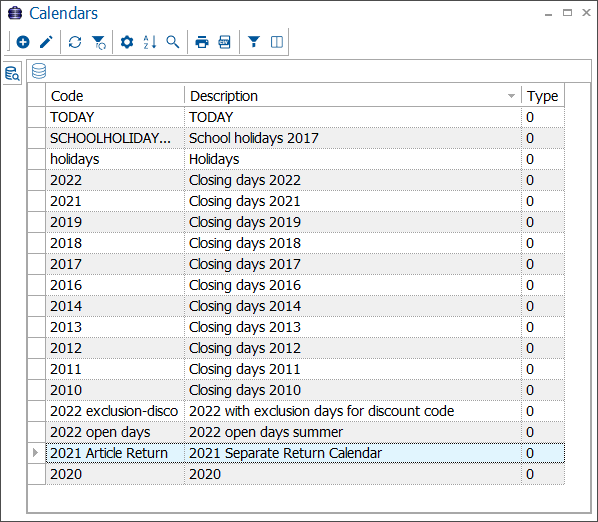Select the 2019 code cell
The width and height of the screenshot is (598, 522).
[115, 222]
